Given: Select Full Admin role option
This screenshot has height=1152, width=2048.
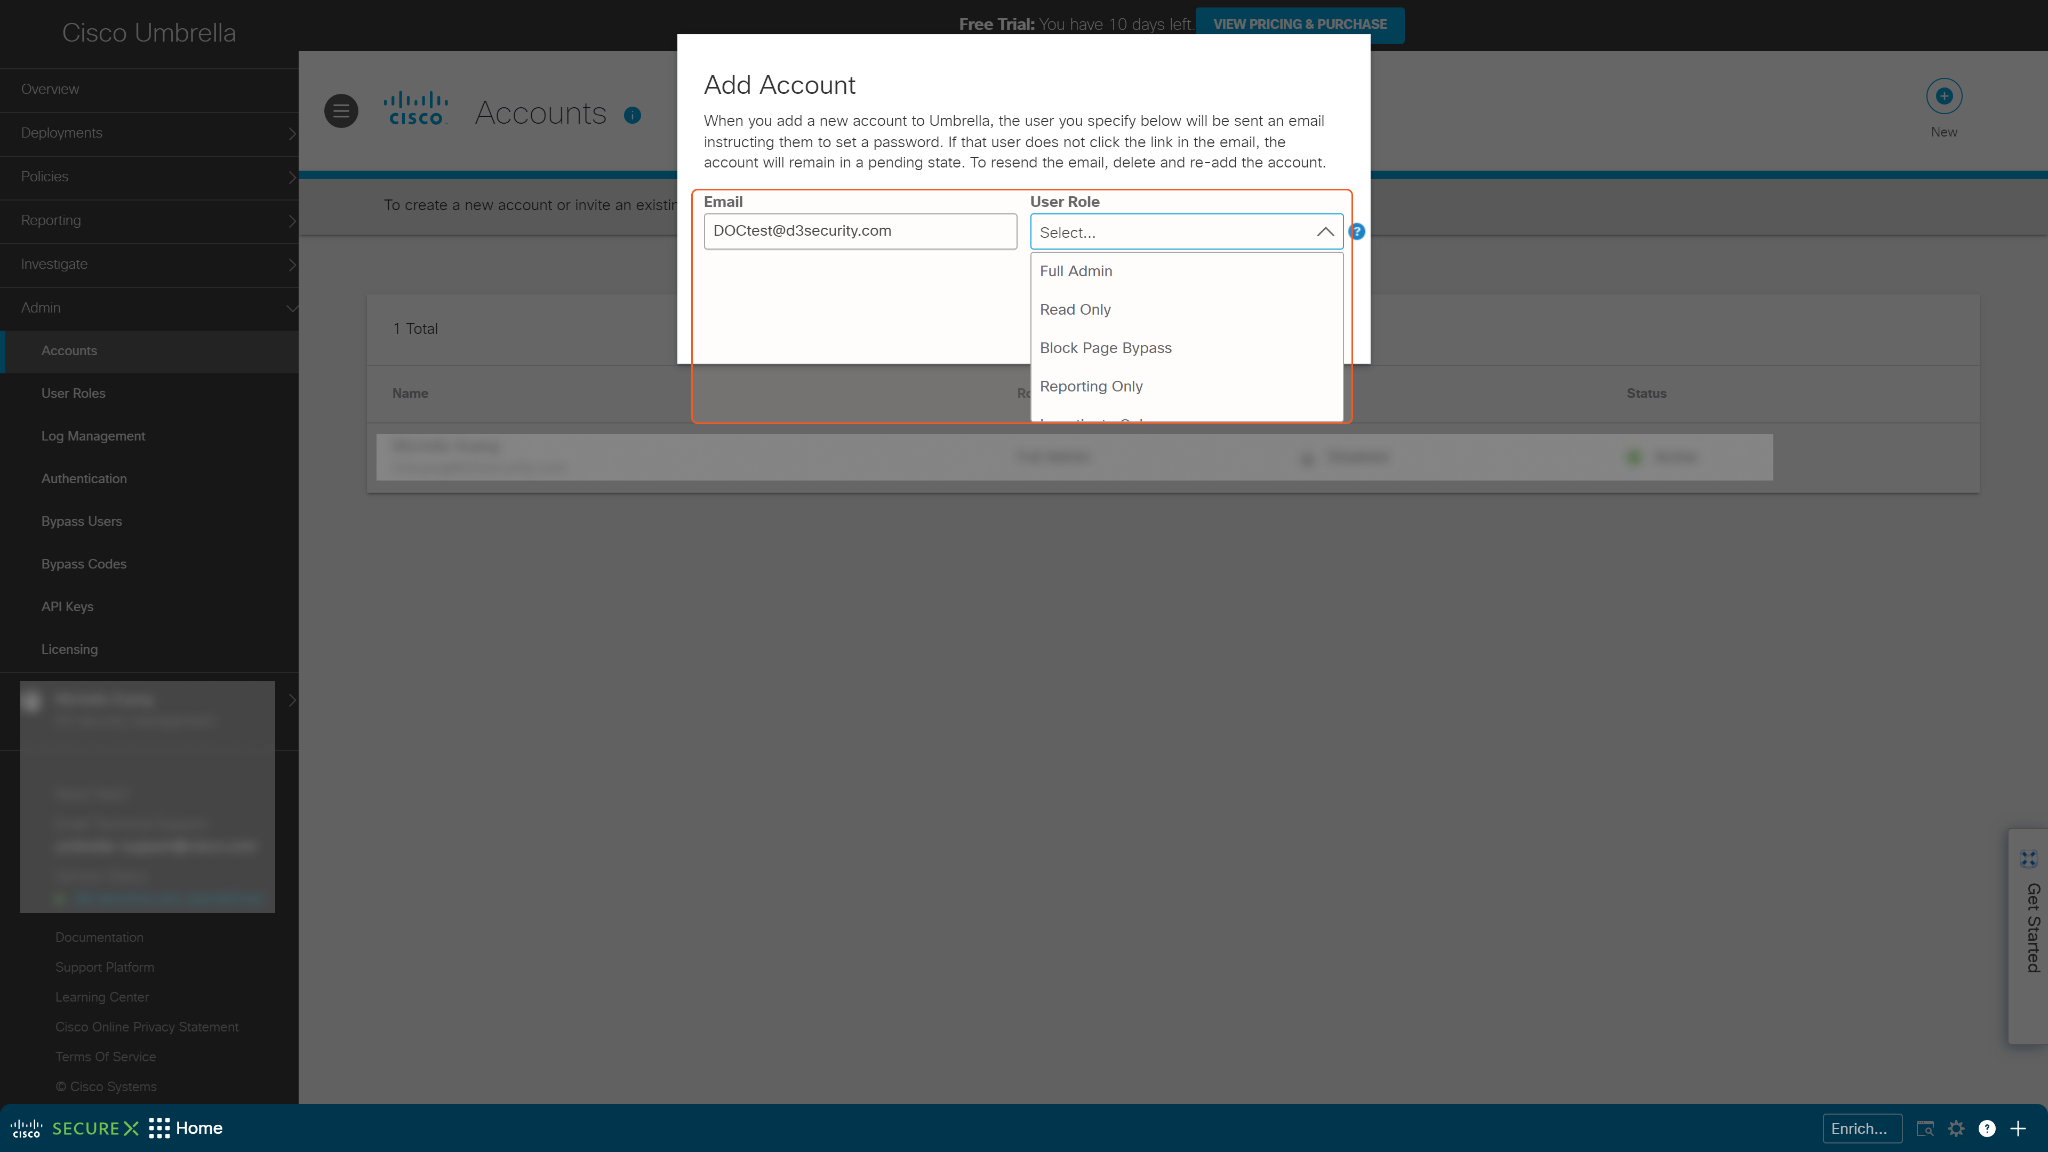Looking at the screenshot, I should coord(1076,271).
